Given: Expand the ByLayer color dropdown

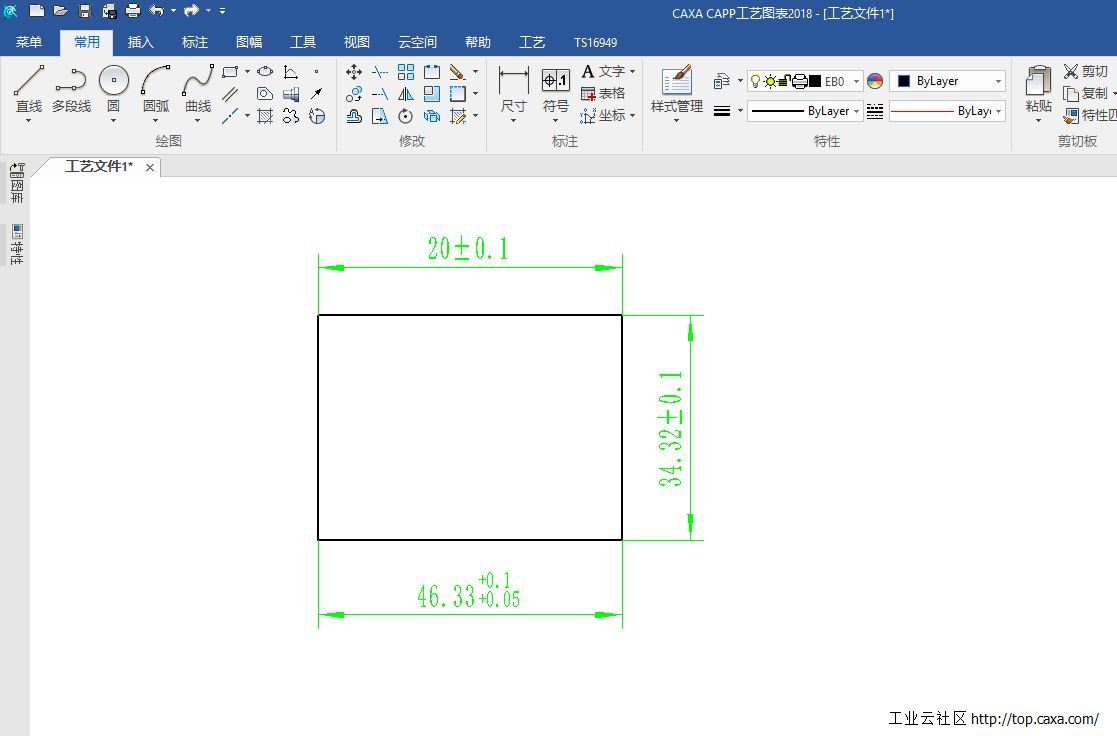Looking at the screenshot, I should [x=997, y=82].
